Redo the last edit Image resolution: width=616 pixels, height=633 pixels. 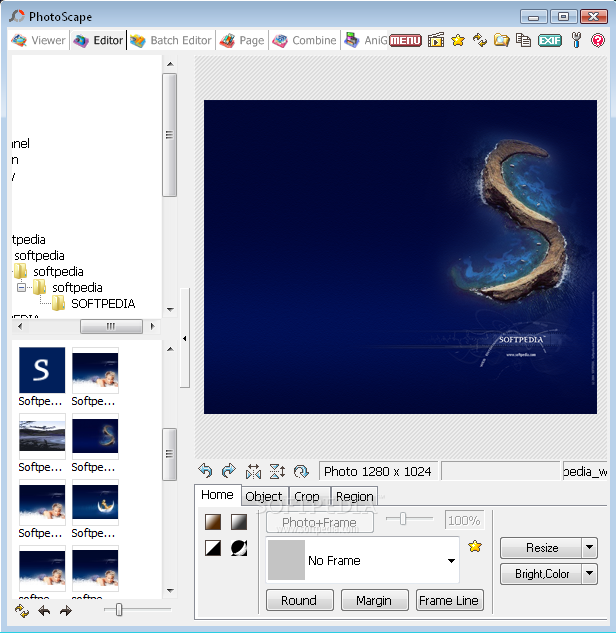229,471
